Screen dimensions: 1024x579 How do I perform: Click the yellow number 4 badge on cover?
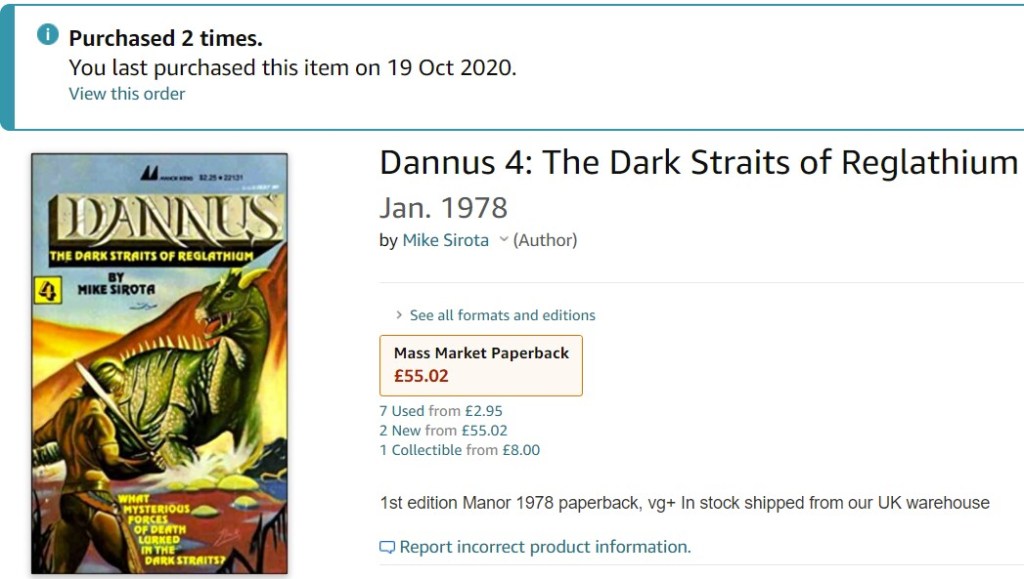pos(47,290)
